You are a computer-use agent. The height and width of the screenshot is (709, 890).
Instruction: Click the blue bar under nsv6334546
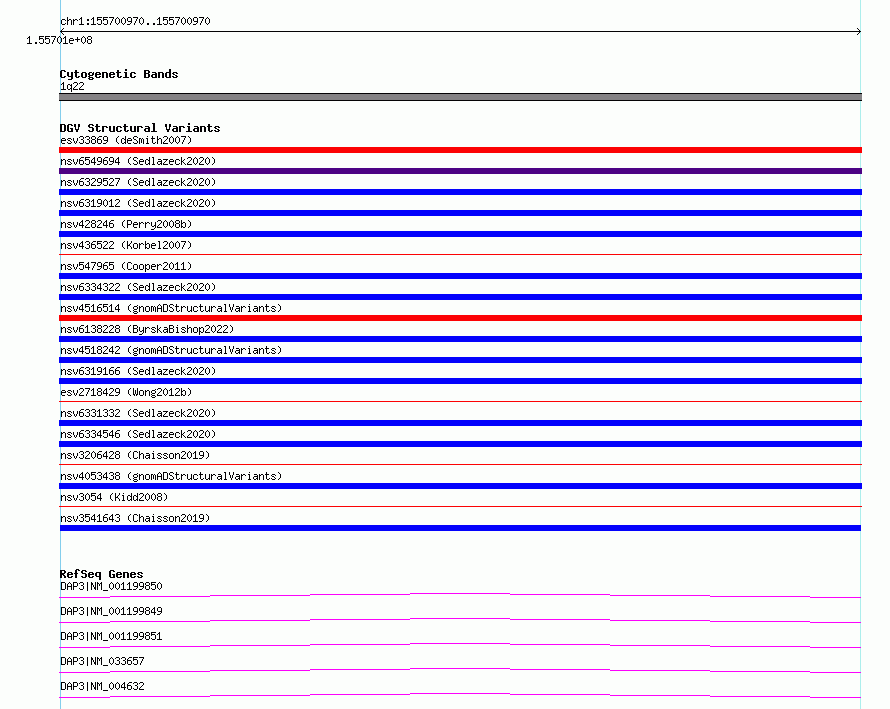pos(460,444)
